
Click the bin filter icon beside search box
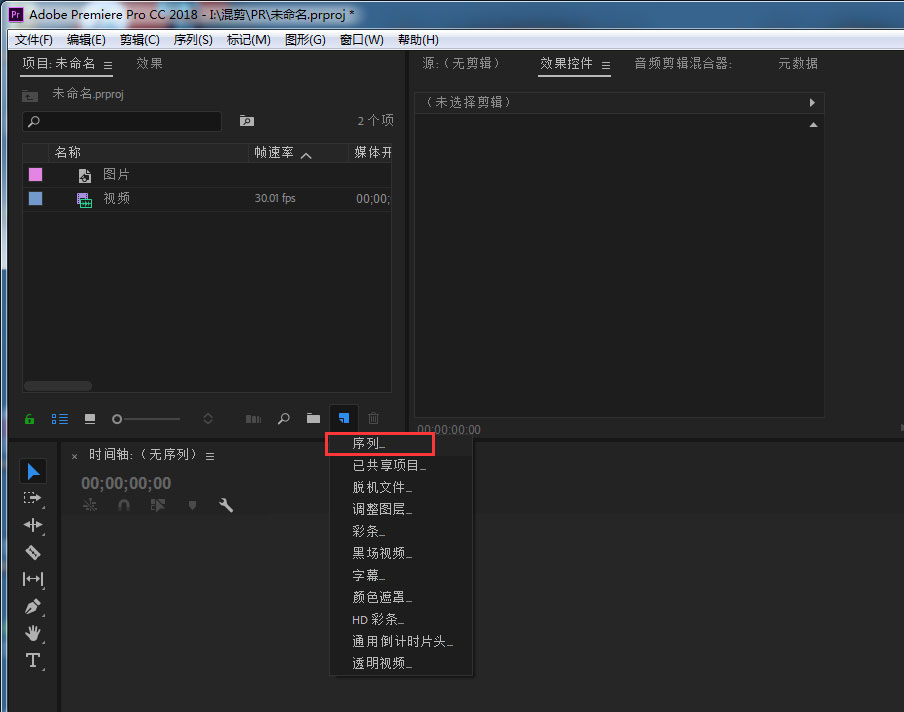click(x=247, y=120)
